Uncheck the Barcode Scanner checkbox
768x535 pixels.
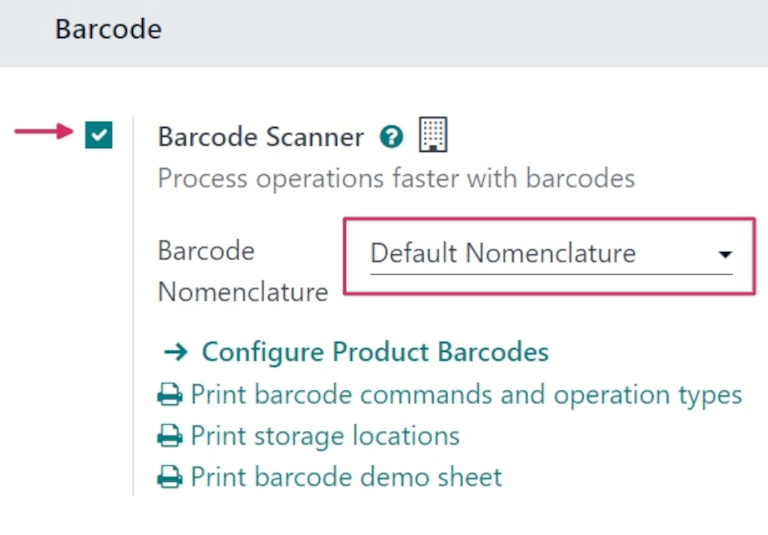click(x=98, y=135)
